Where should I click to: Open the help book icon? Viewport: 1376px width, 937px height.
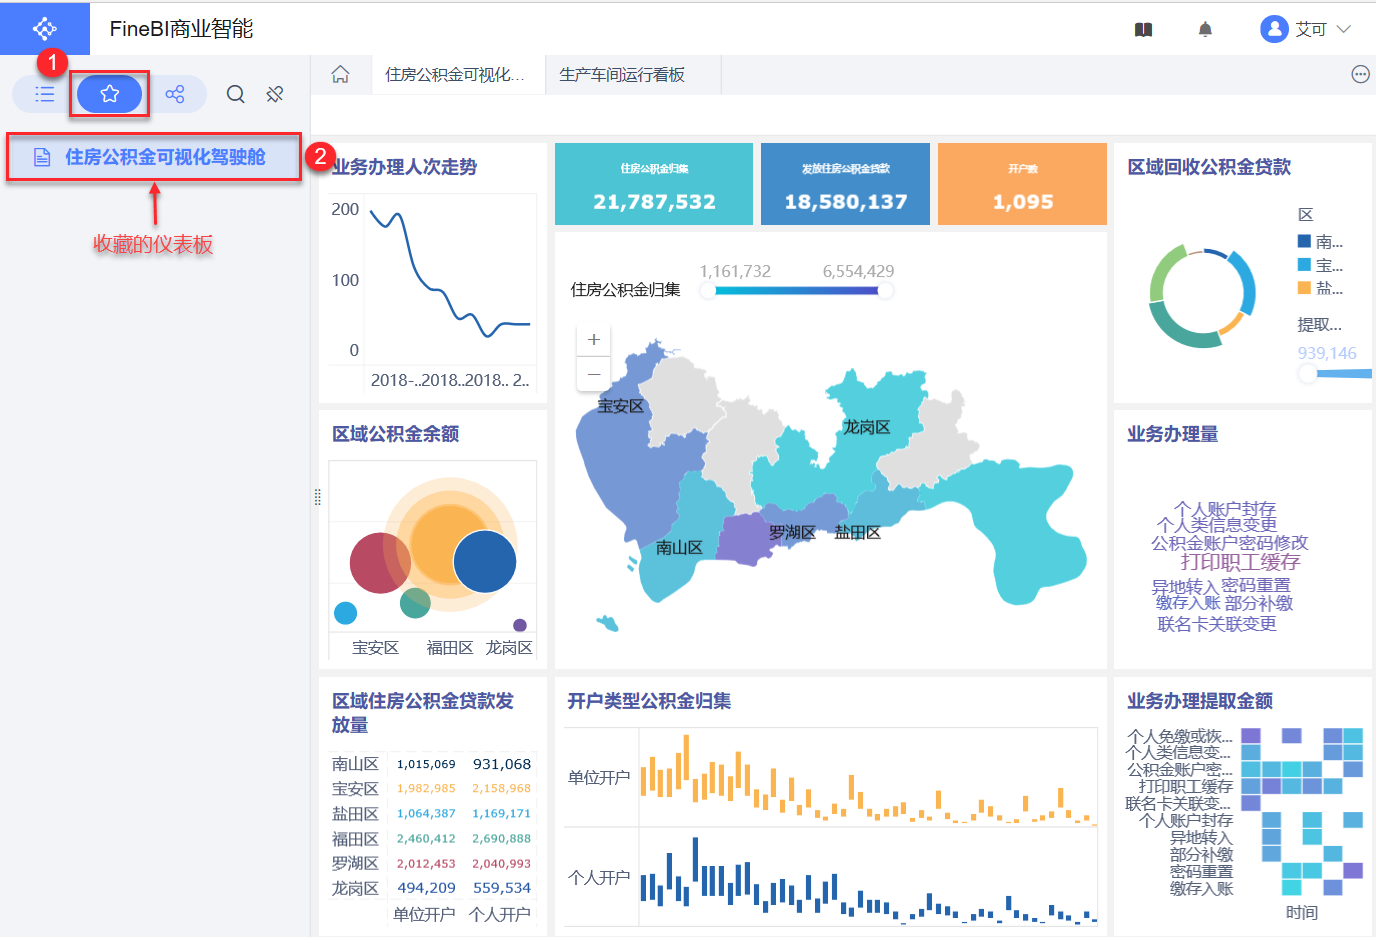[1143, 30]
